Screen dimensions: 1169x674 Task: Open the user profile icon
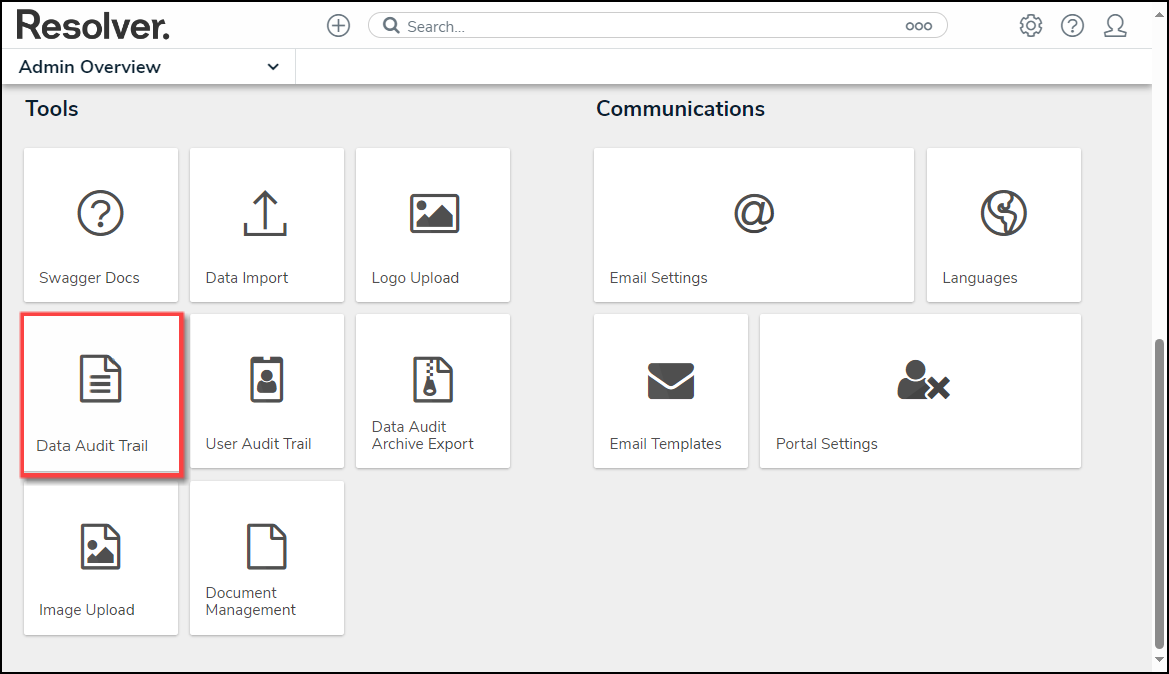point(1115,27)
